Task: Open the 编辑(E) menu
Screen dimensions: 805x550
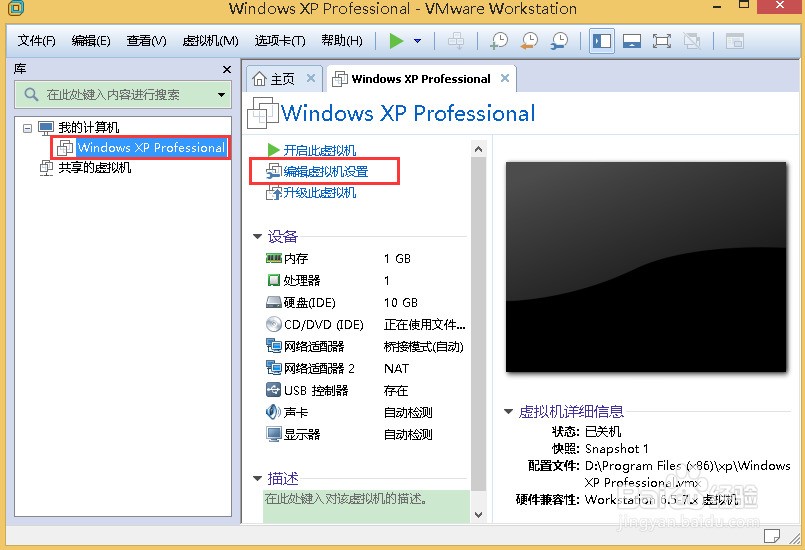Action: tap(91, 41)
